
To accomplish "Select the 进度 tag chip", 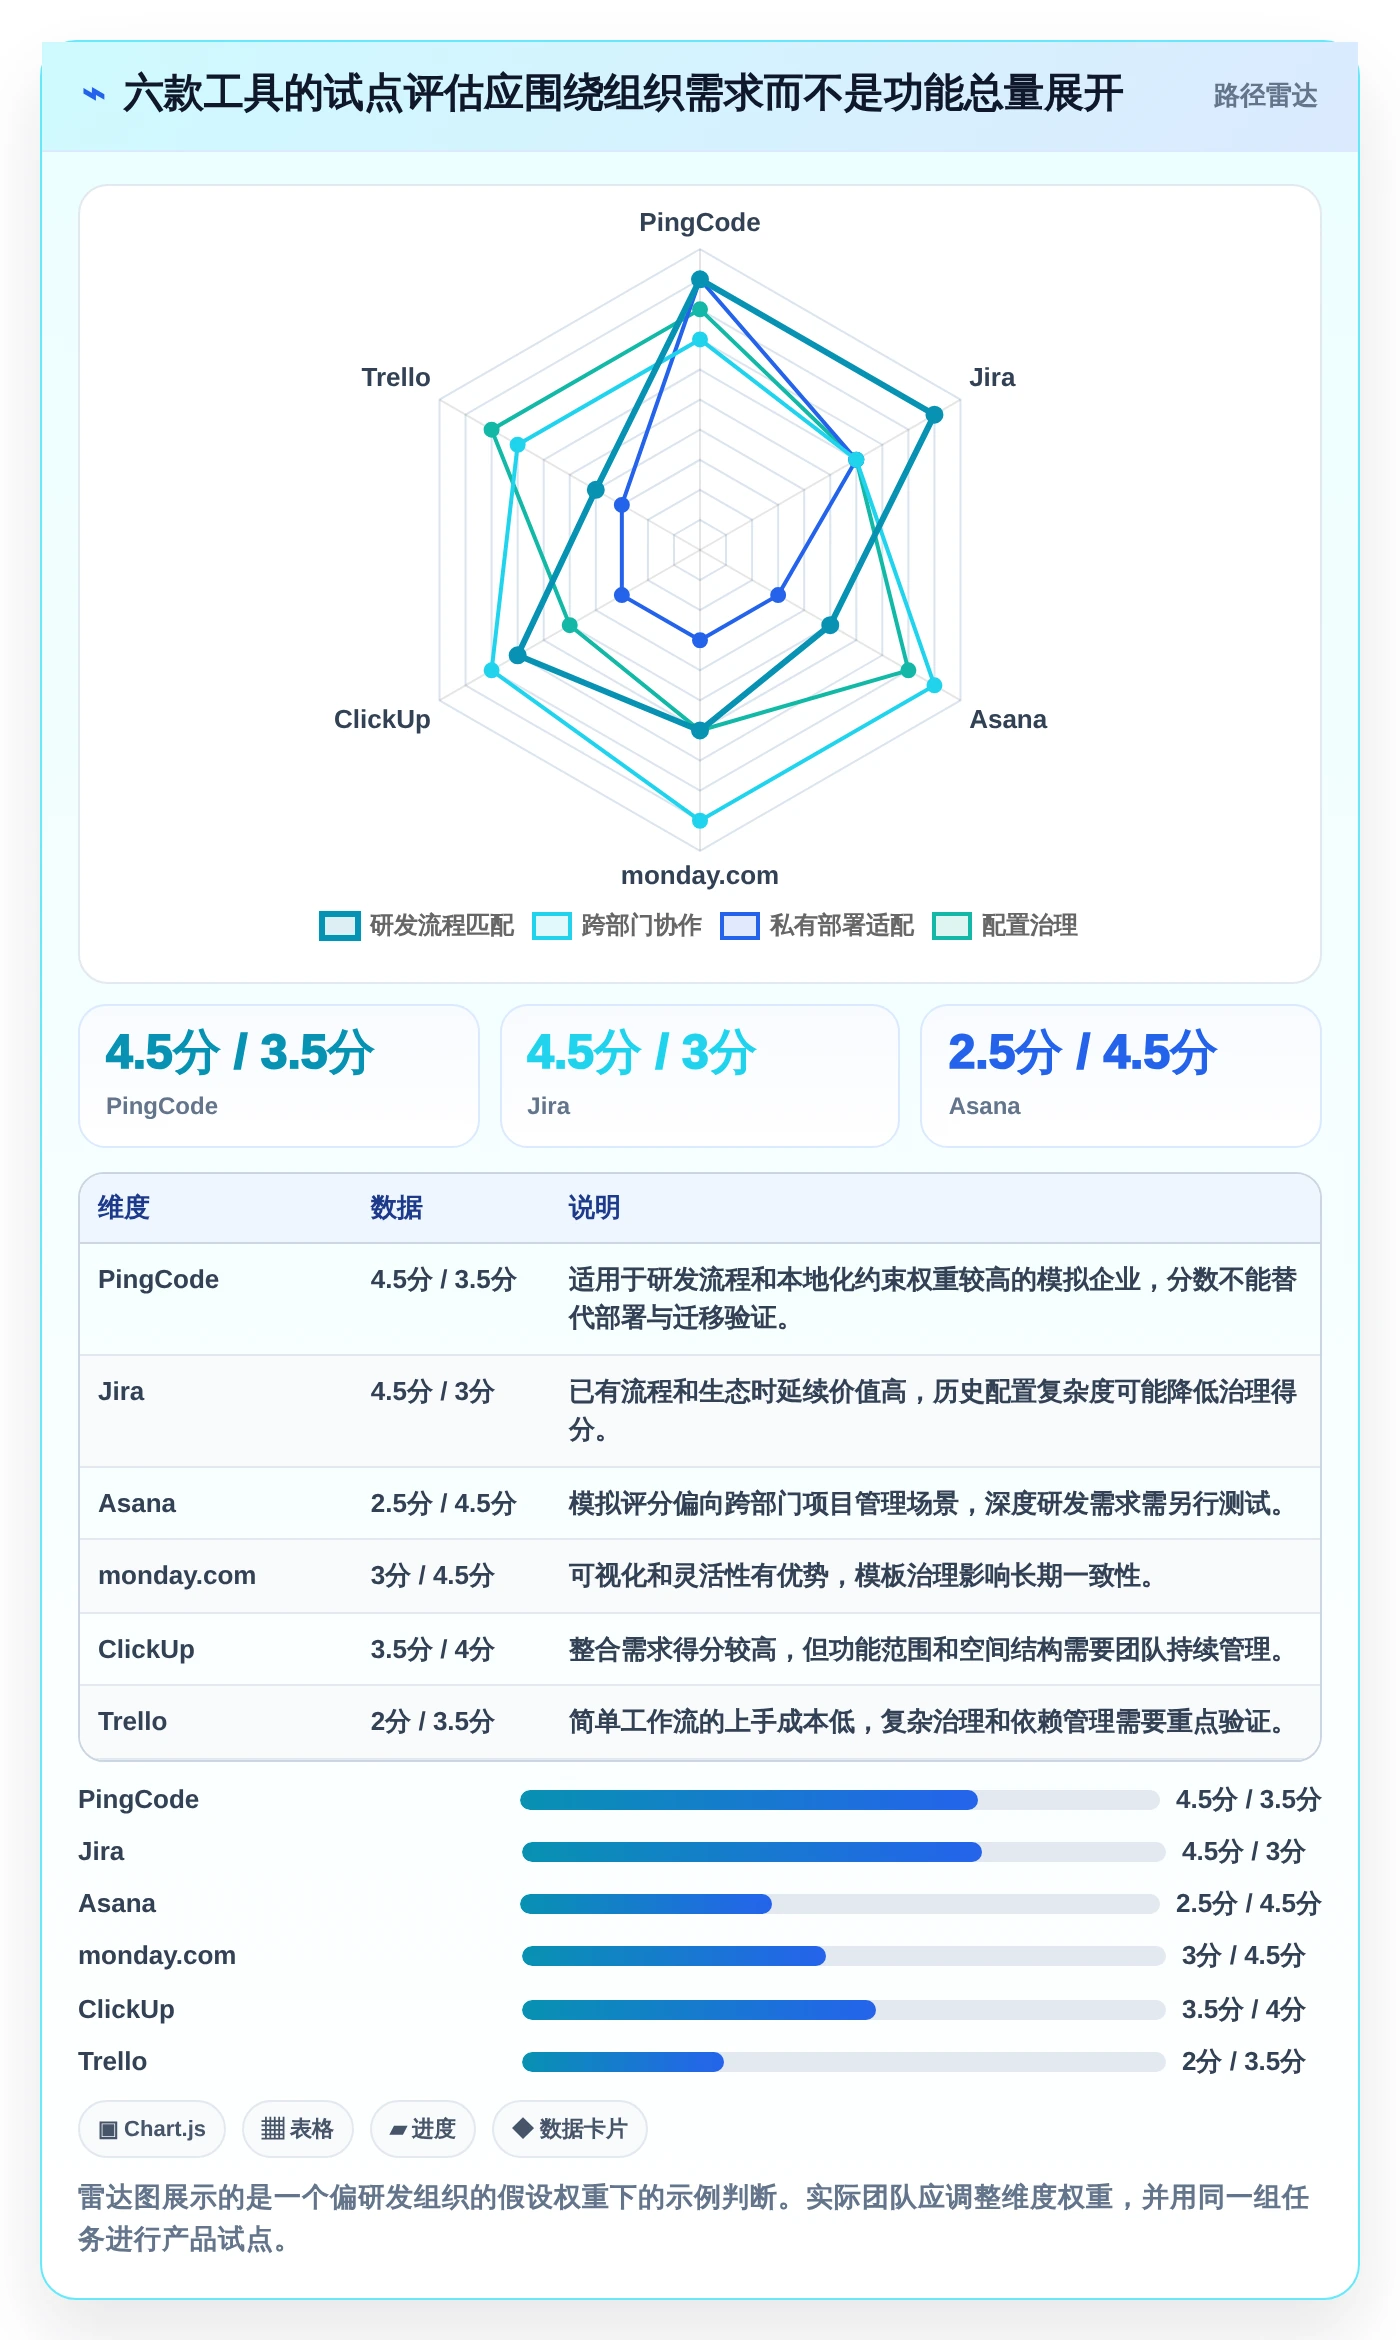I will 422,2129.
